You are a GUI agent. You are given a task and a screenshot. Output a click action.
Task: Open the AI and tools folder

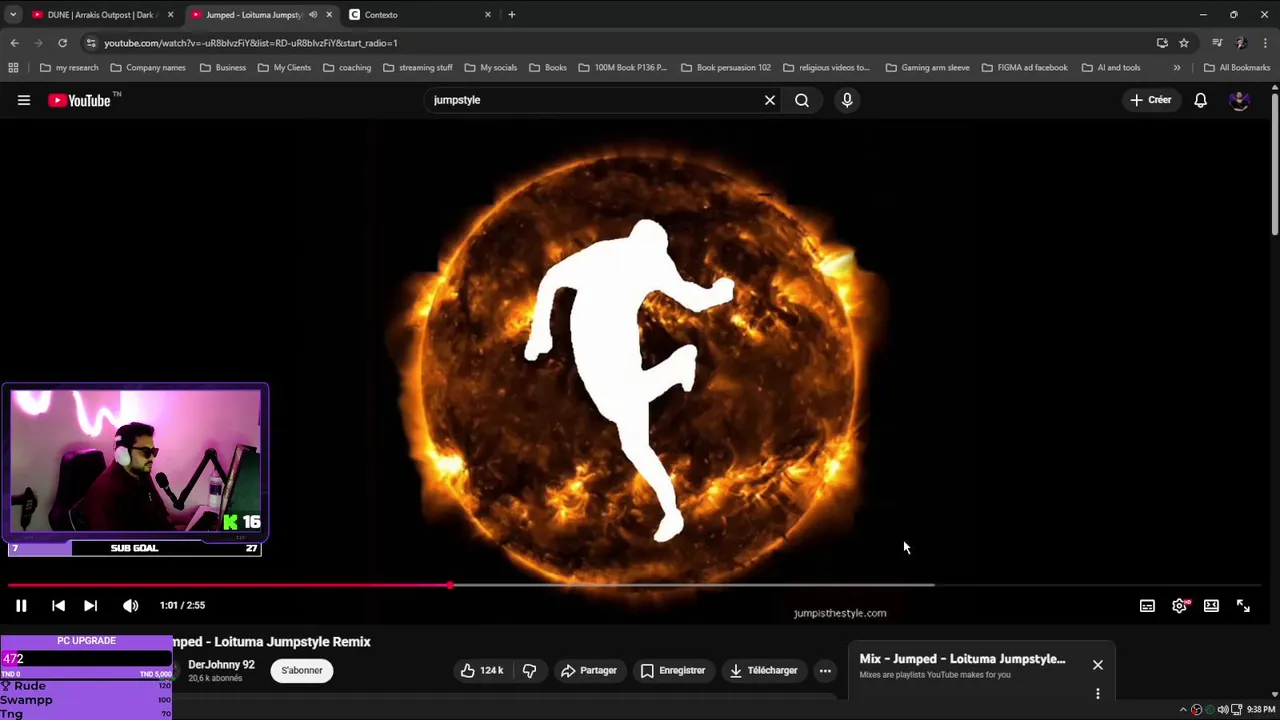click(x=1111, y=68)
